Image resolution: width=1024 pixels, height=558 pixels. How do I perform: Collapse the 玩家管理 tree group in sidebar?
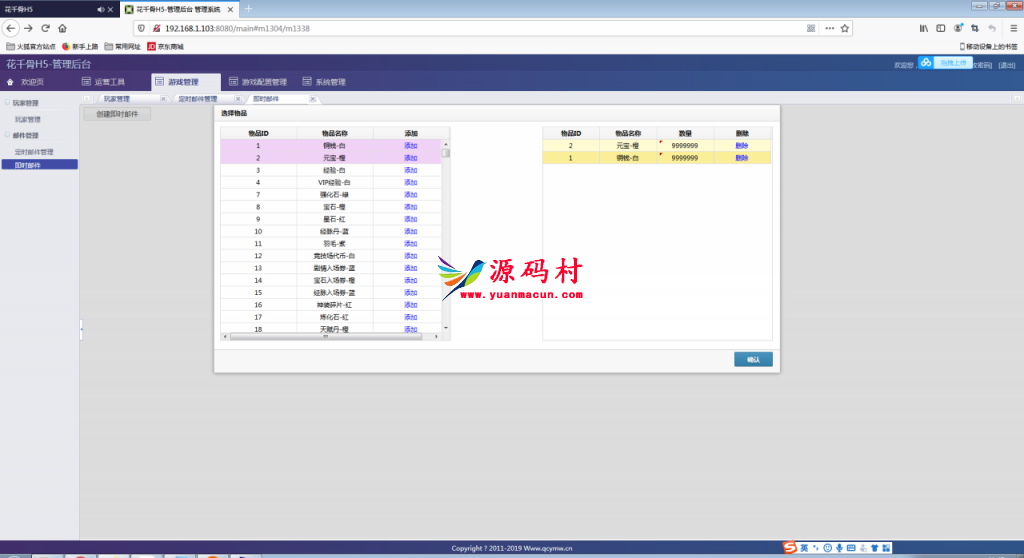[x=8, y=102]
